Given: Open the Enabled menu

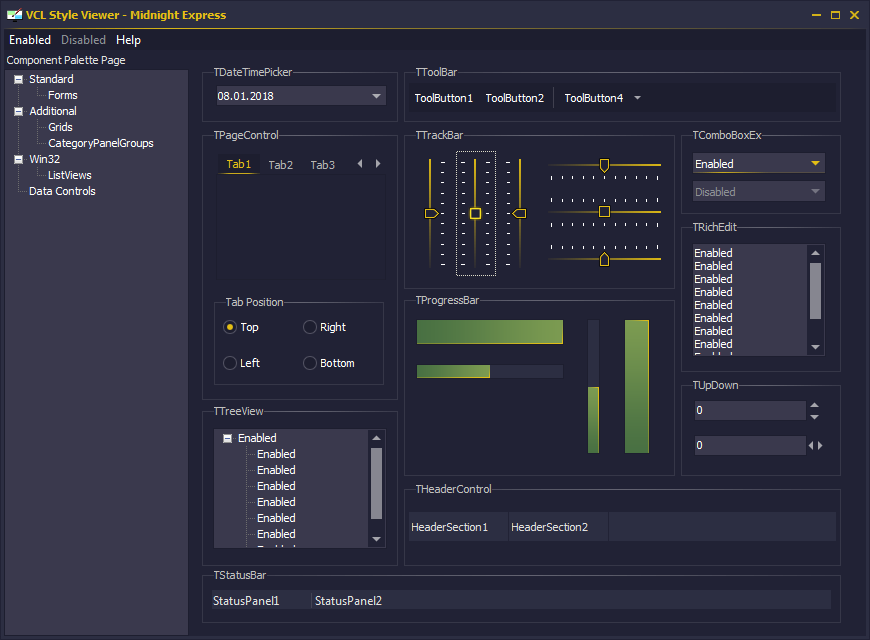Looking at the screenshot, I should pos(30,40).
